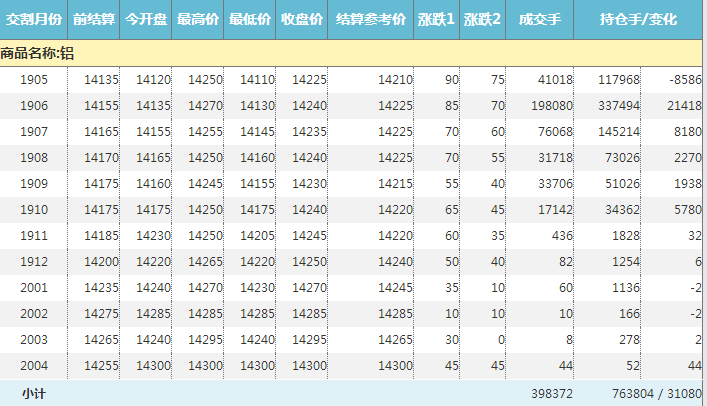Screen dimensions: 707x406
Task: Select the 涨跌1 column header
Action: tap(436, 19)
